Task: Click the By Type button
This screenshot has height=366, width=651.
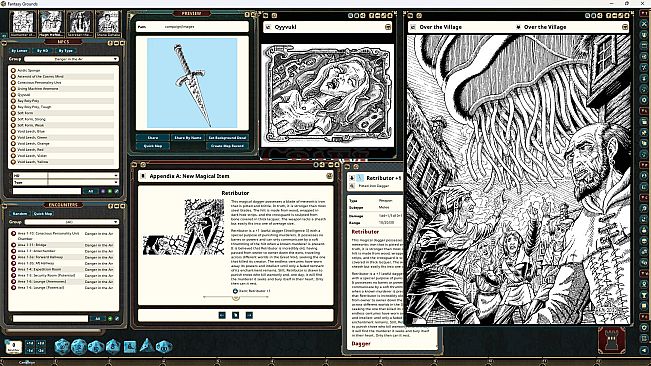Action: tap(65, 51)
